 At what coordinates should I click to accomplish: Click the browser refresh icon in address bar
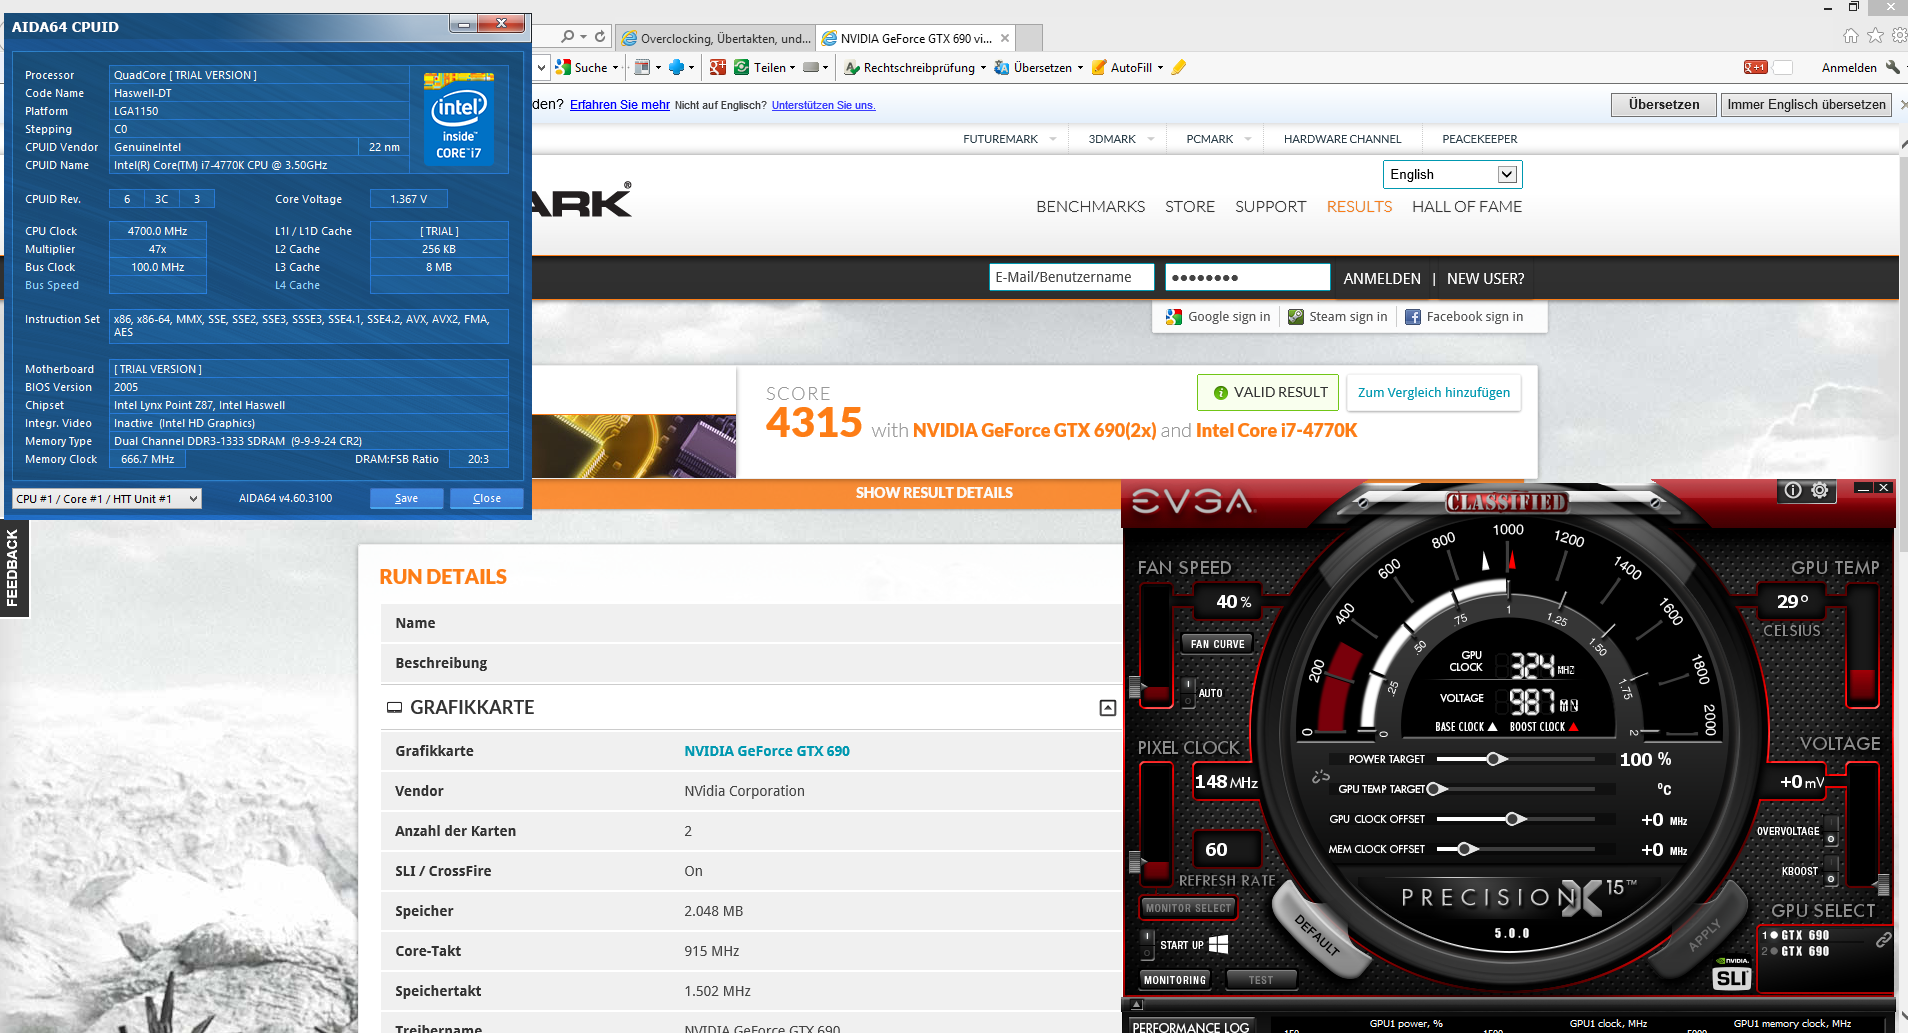600,36
